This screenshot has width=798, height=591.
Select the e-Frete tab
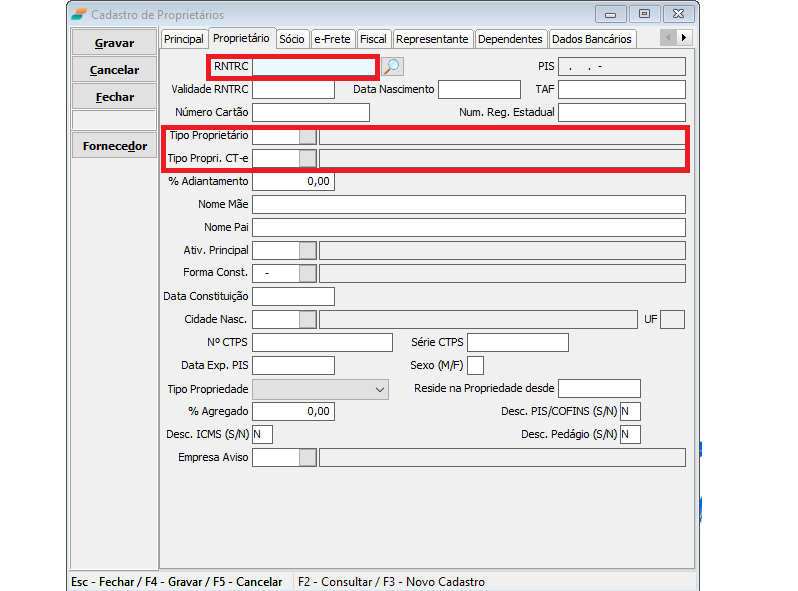coord(332,39)
